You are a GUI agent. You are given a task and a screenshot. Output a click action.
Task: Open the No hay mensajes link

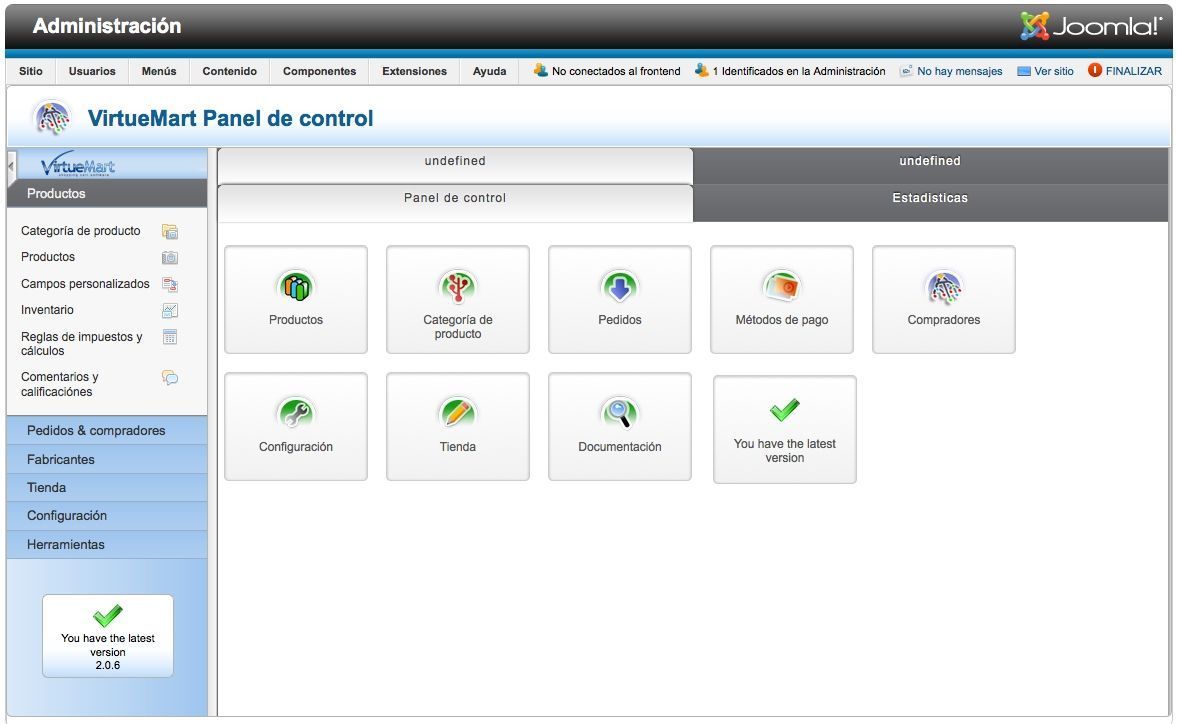click(x=959, y=71)
